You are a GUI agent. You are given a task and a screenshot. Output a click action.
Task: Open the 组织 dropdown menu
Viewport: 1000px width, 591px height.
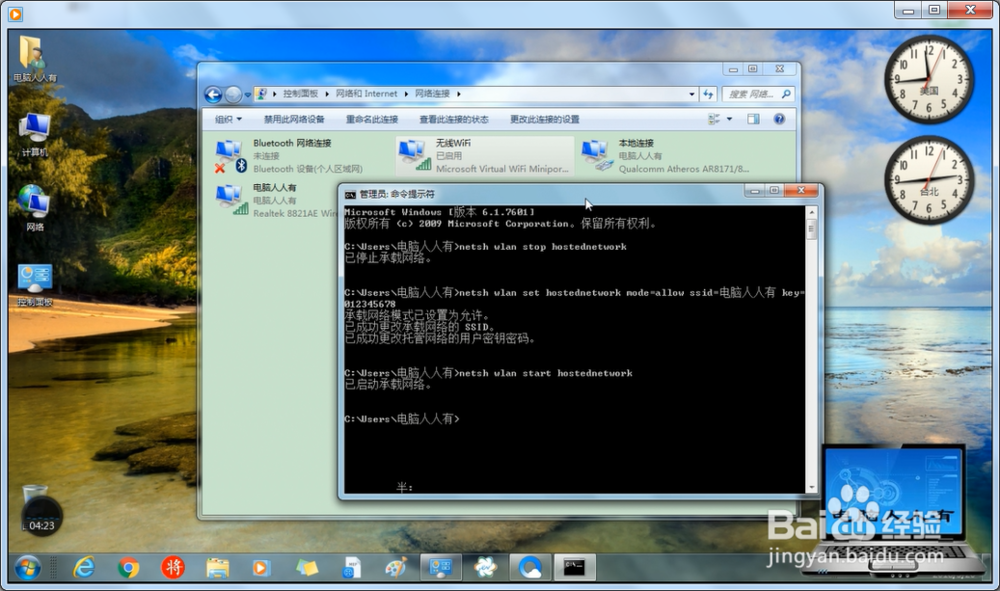coord(228,119)
